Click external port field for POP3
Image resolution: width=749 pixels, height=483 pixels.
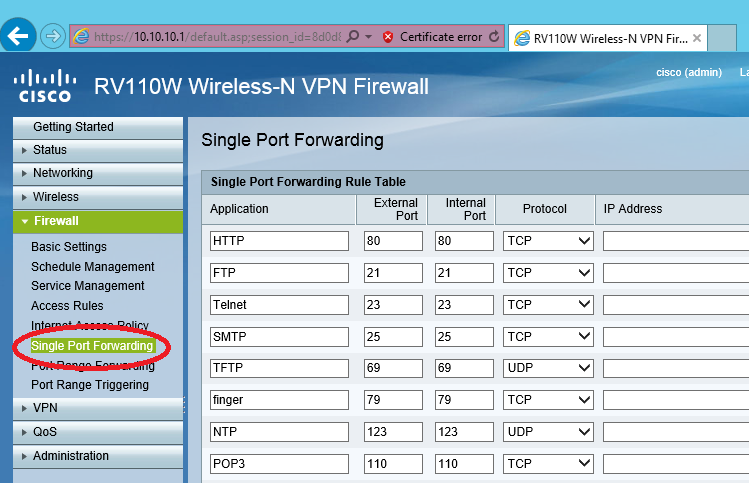coord(393,463)
